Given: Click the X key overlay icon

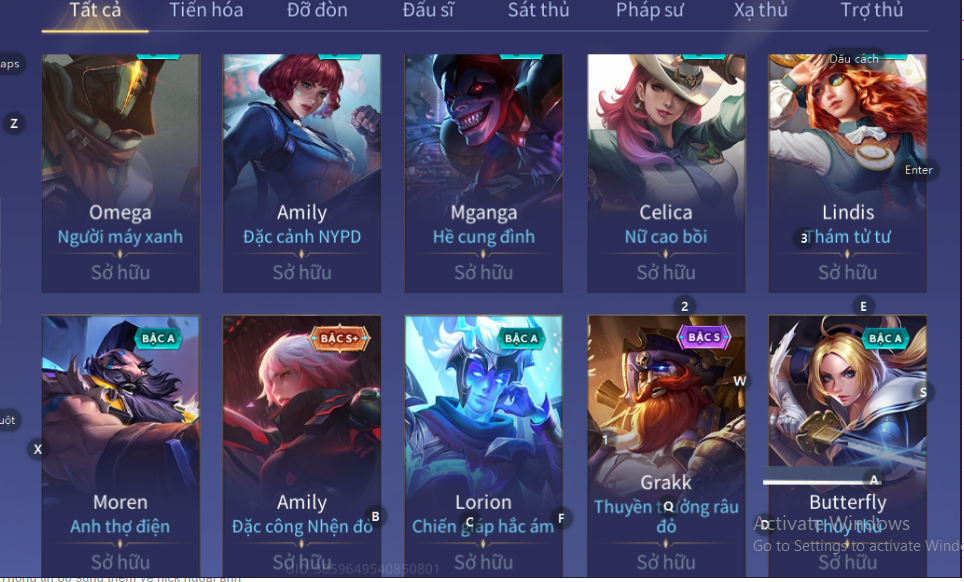Looking at the screenshot, I should (x=38, y=449).
